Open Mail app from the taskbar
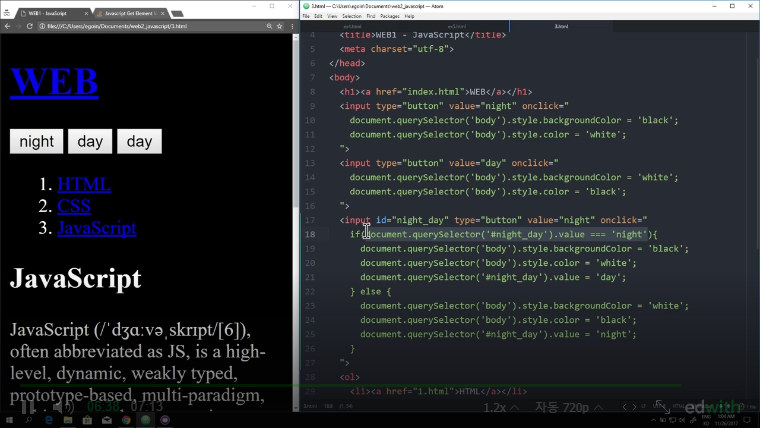760x428 pixels. pyautogui.click(x=107, y=420)
